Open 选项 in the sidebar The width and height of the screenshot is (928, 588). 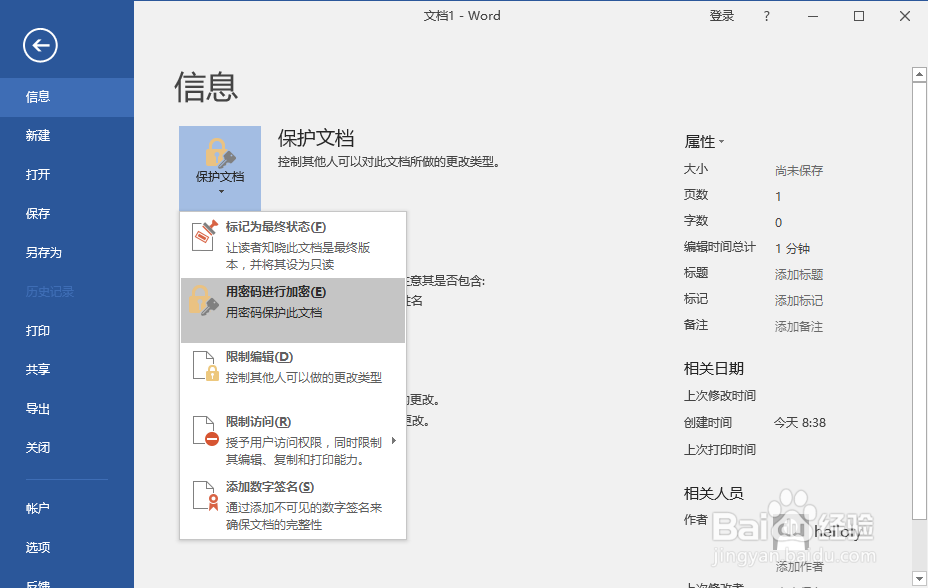pos(67,548)
